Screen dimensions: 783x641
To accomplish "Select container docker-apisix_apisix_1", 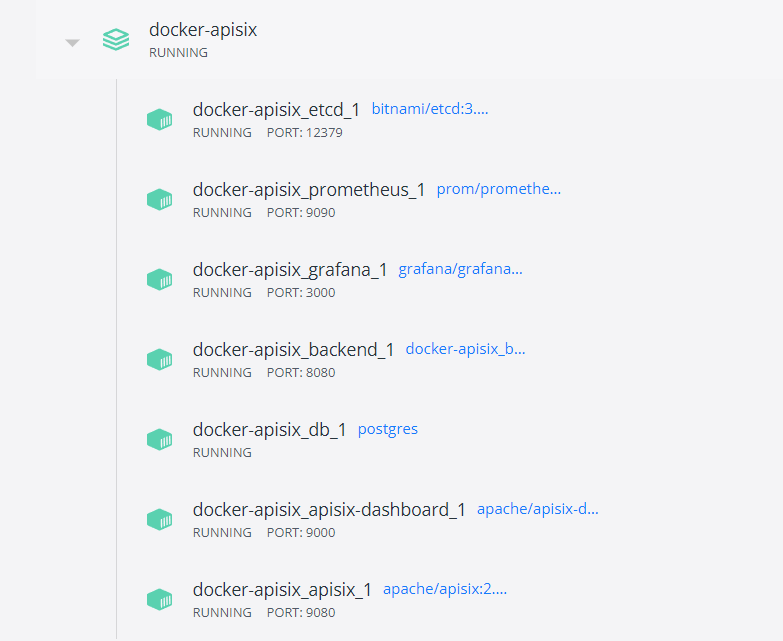I will tap(282, 590).
